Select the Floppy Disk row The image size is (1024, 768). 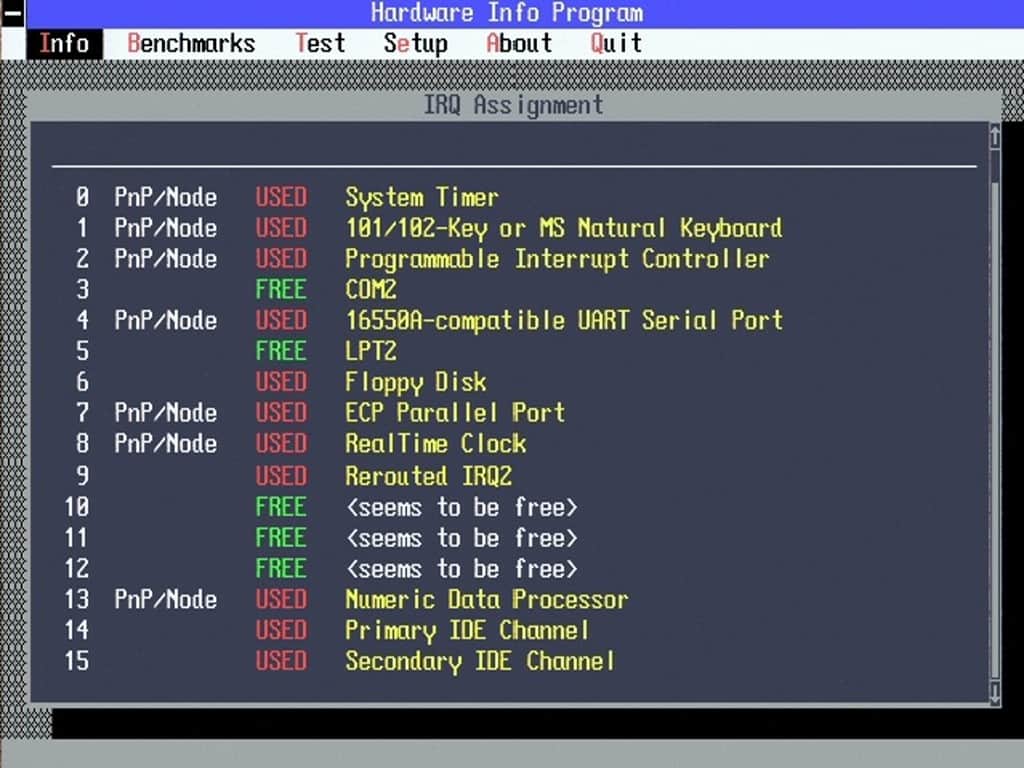(x=281, y=382)
